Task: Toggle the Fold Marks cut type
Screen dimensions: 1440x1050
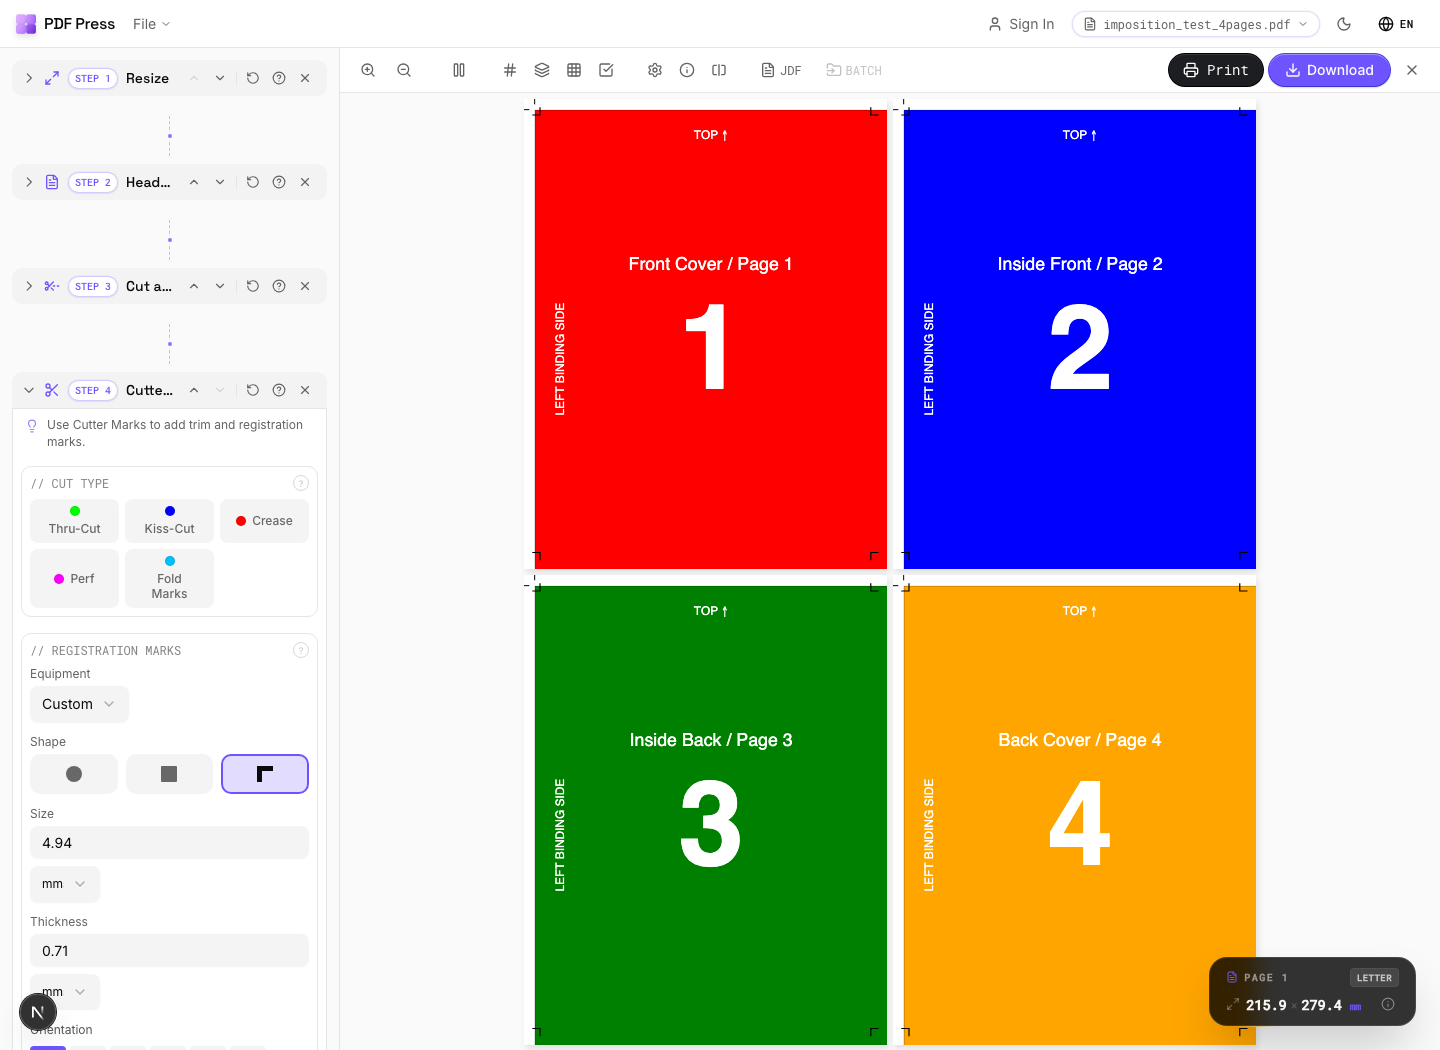Action: (170, 578)
